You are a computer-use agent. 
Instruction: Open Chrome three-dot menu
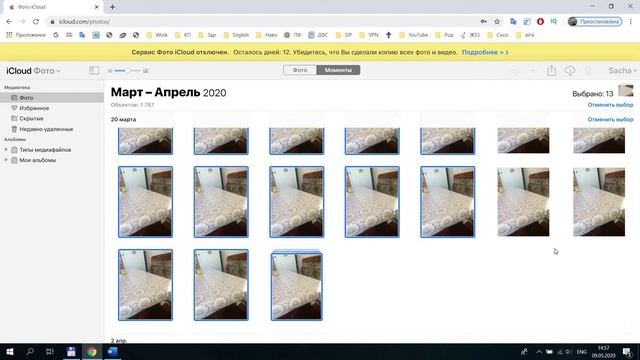click(x=631, y=22)
